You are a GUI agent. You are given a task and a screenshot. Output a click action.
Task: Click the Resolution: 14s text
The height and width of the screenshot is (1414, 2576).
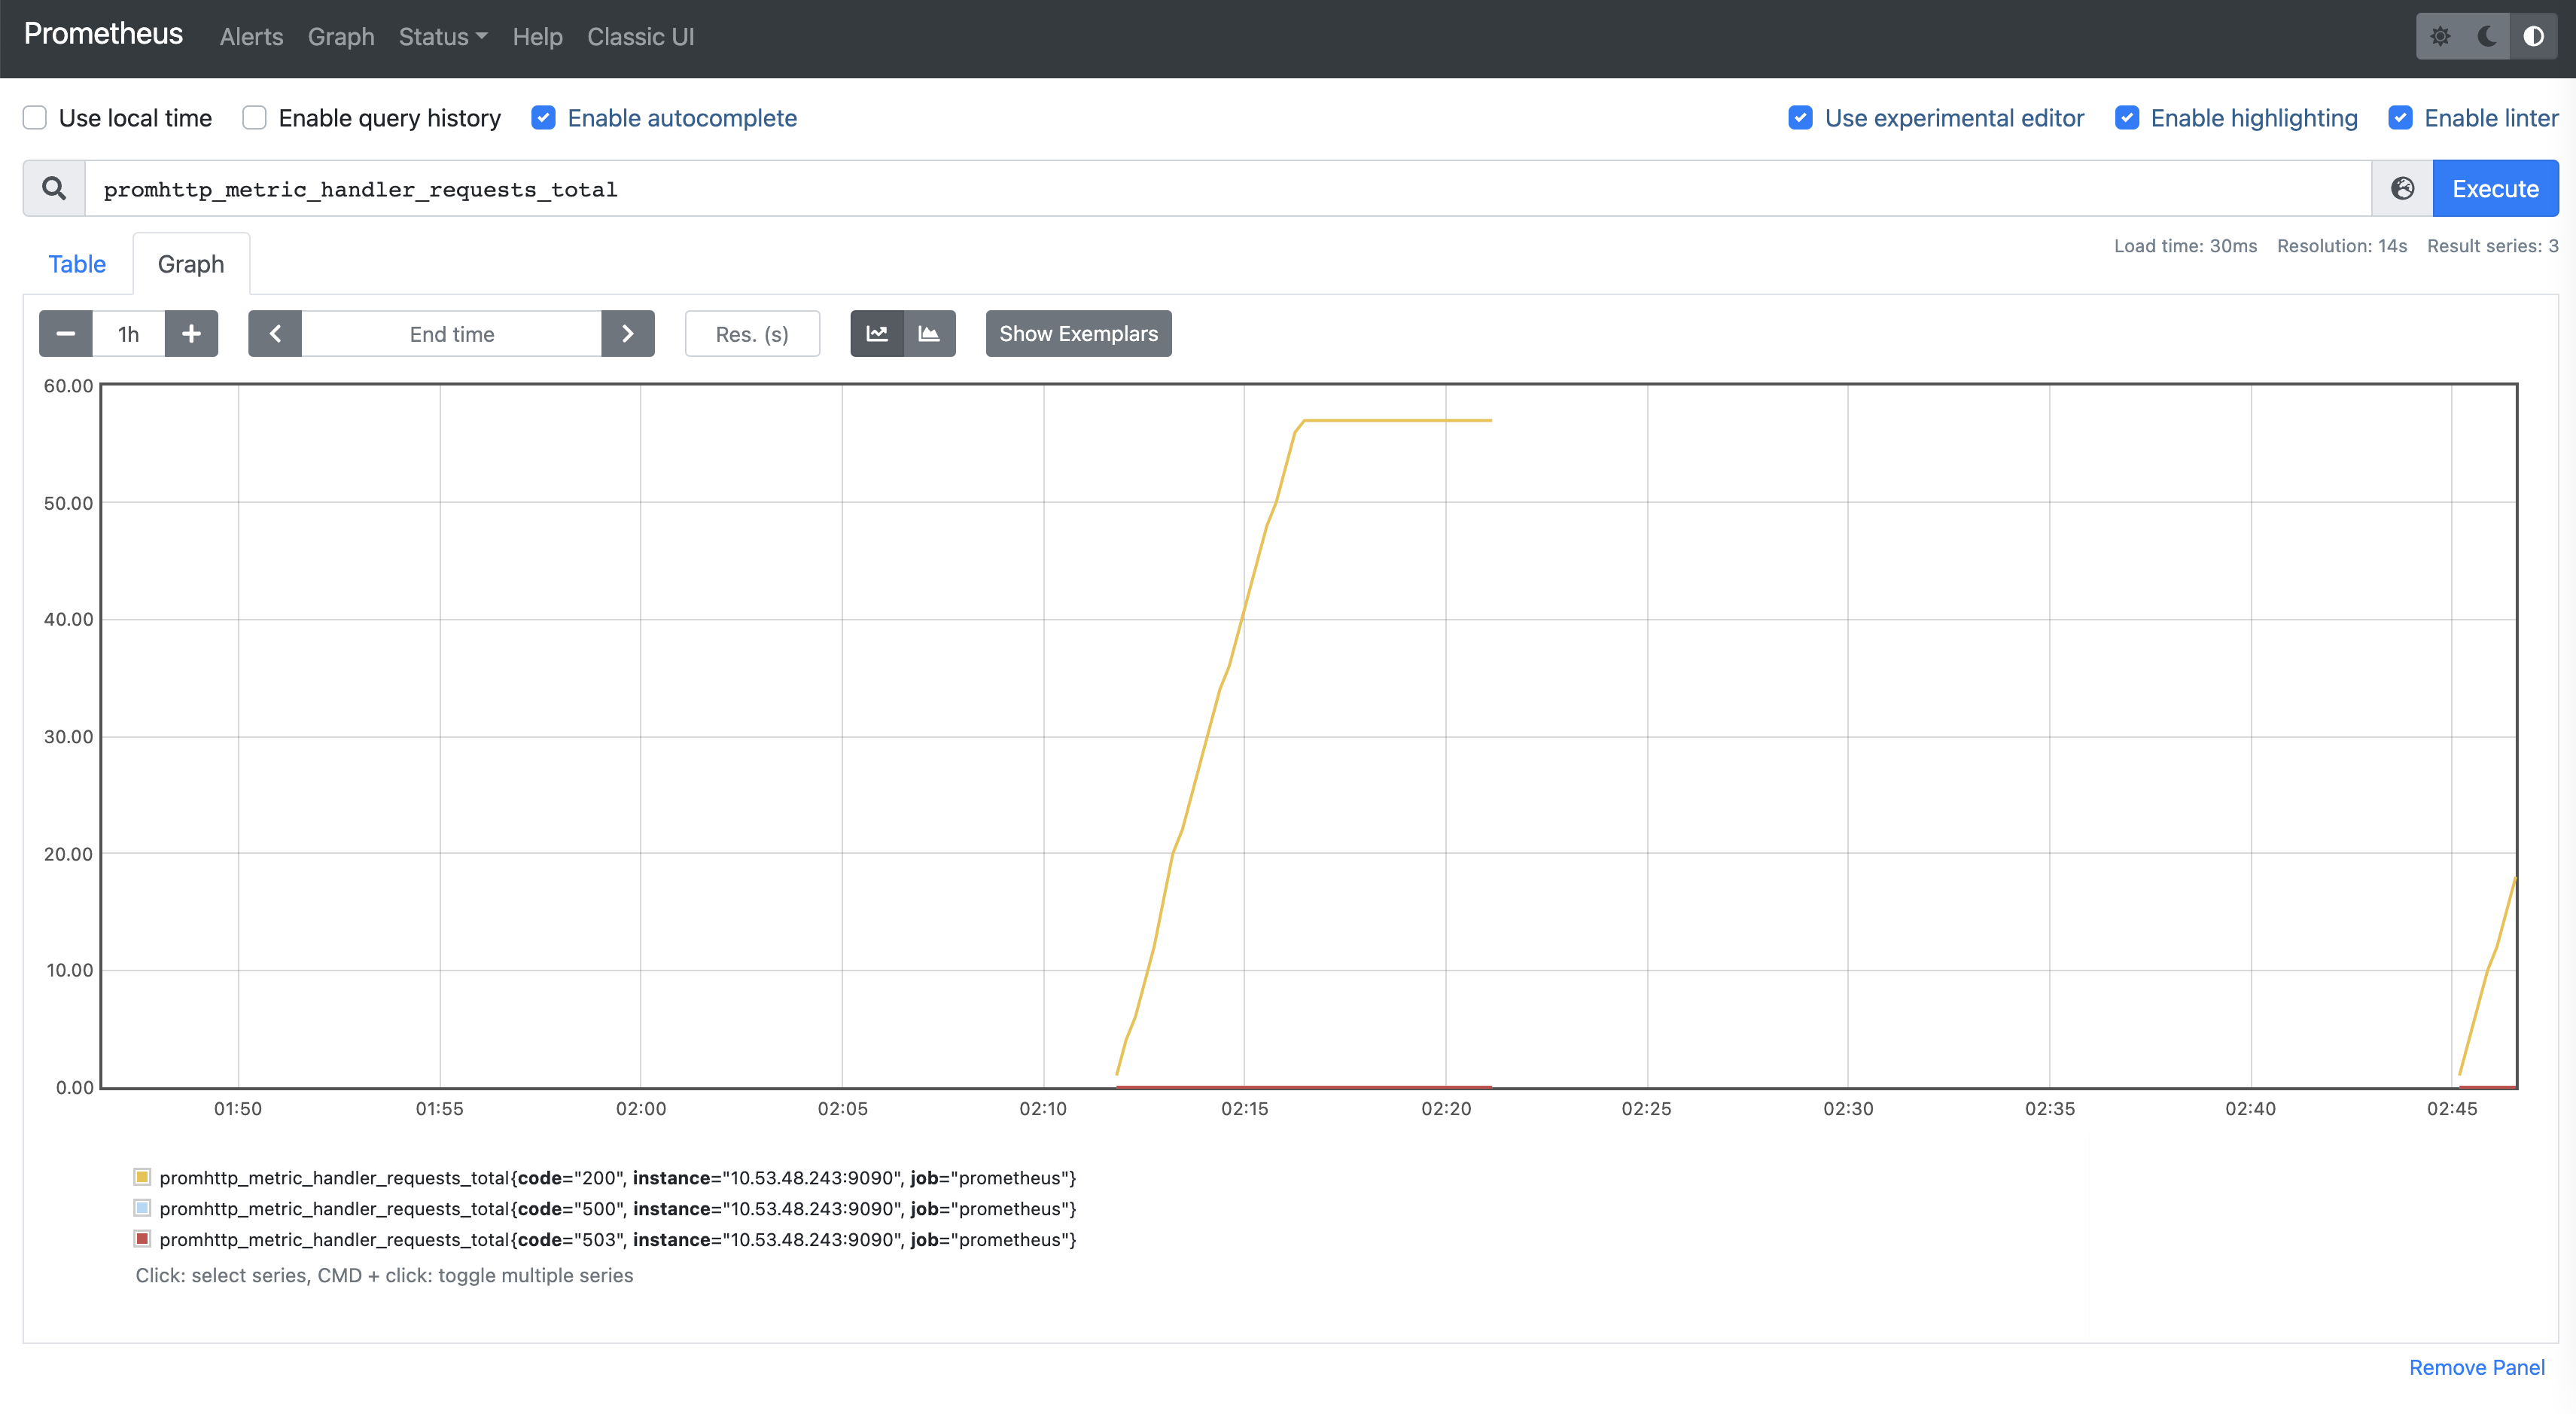(2342, 246)
